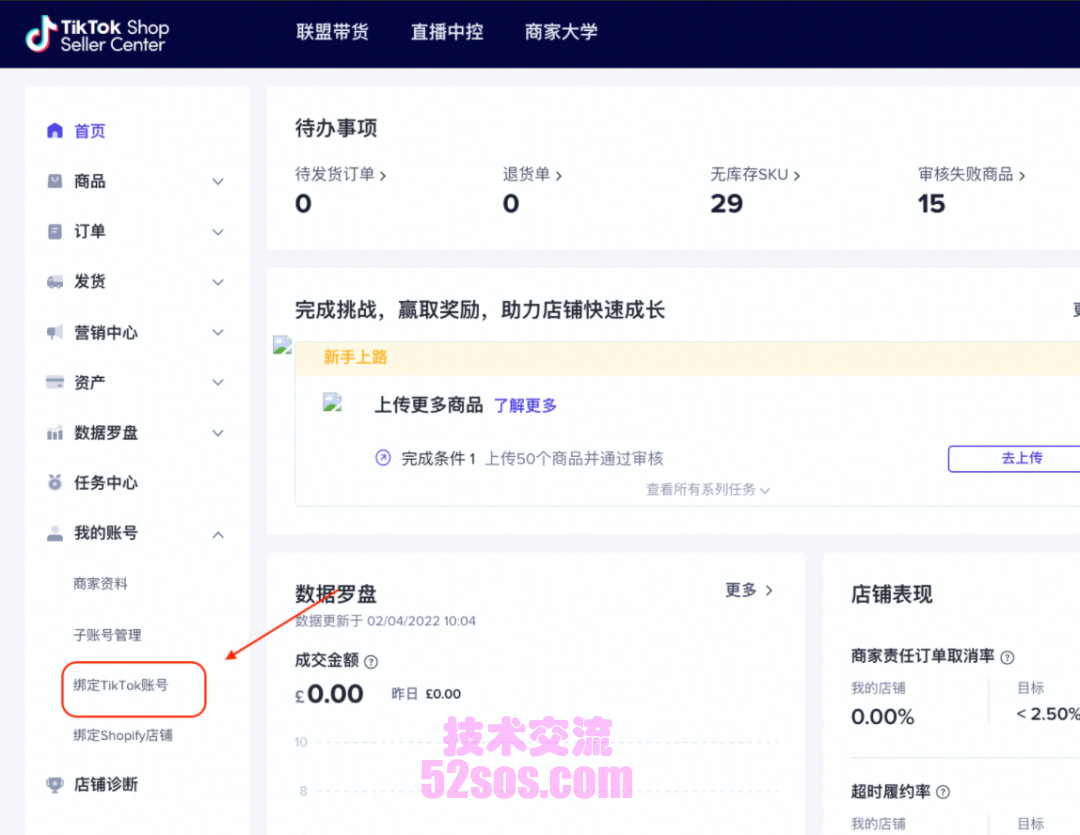The image size is (1080, 835).
Task: Expand 查看所有系列任务 dropdown
Action: pos(707,490)
